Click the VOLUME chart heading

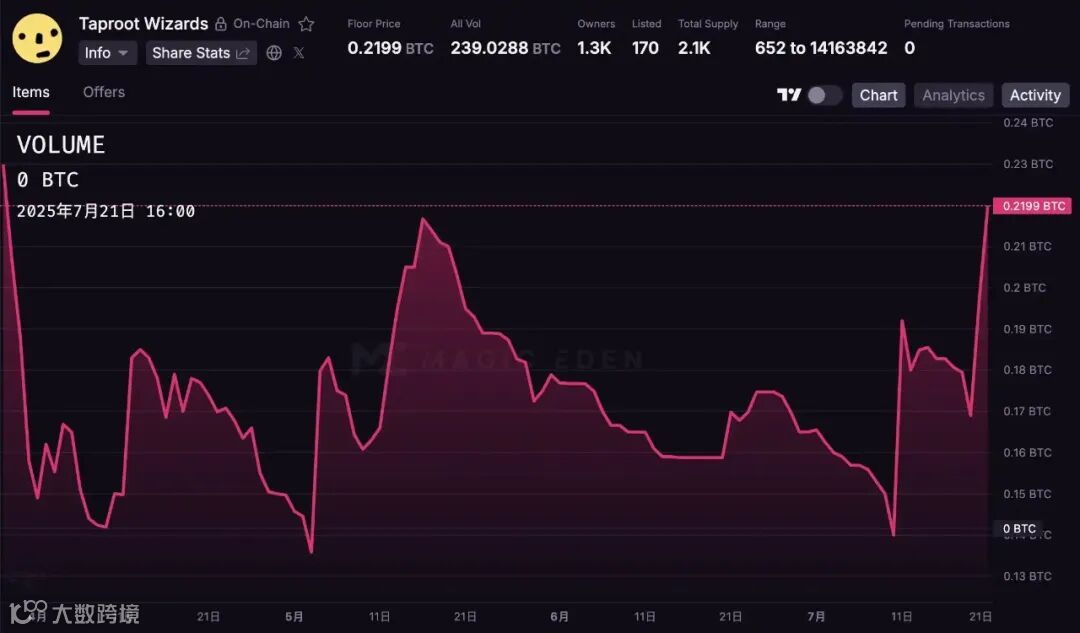click(61, 145)
